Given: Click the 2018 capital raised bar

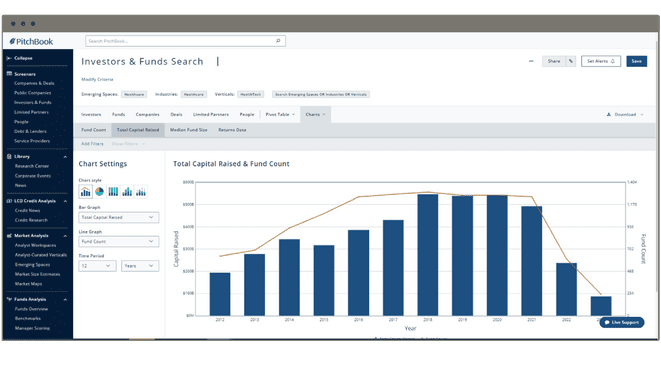Looking at the screenshot, I should point(428,255).
